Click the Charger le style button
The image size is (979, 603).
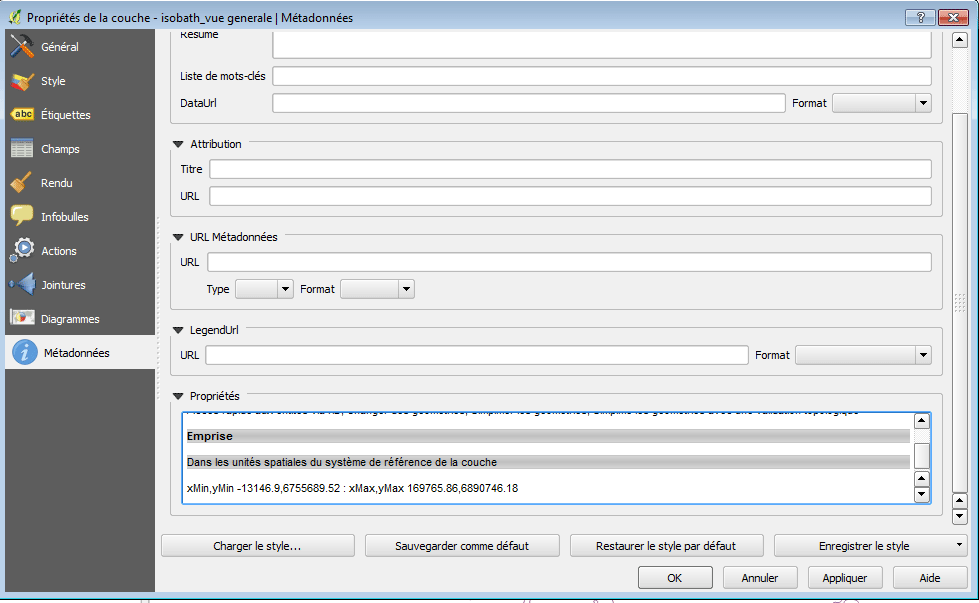coord(257,546)
